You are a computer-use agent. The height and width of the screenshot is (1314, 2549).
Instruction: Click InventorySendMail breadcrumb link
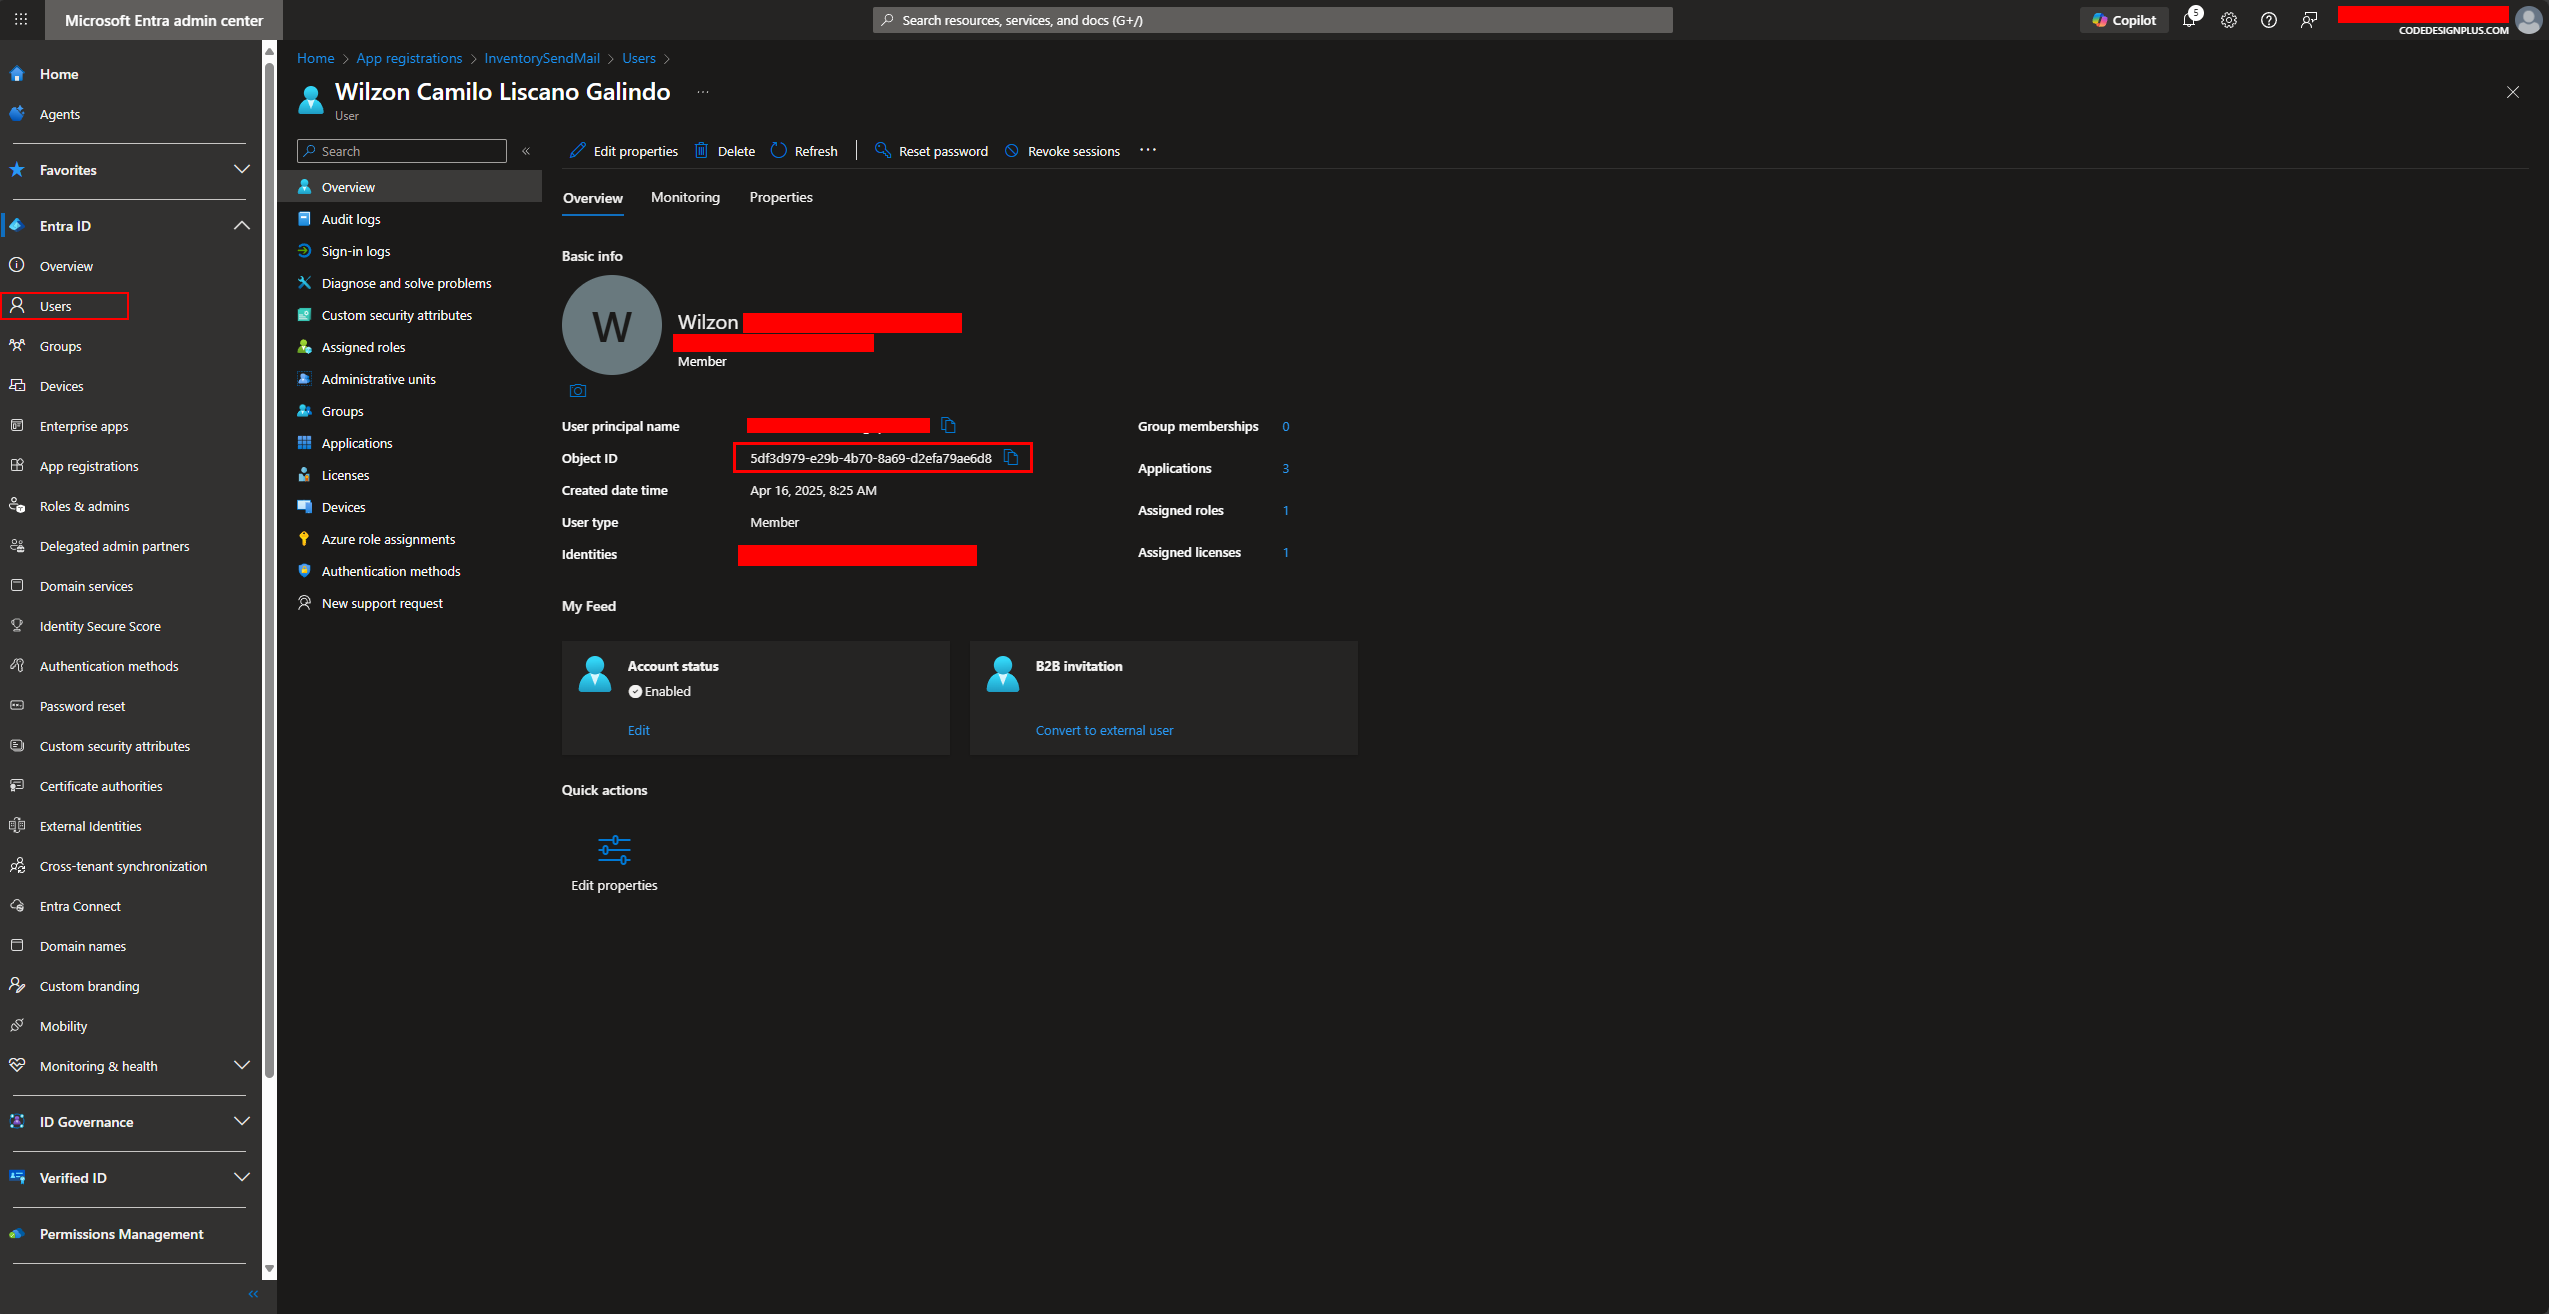[x=542, y=58]
